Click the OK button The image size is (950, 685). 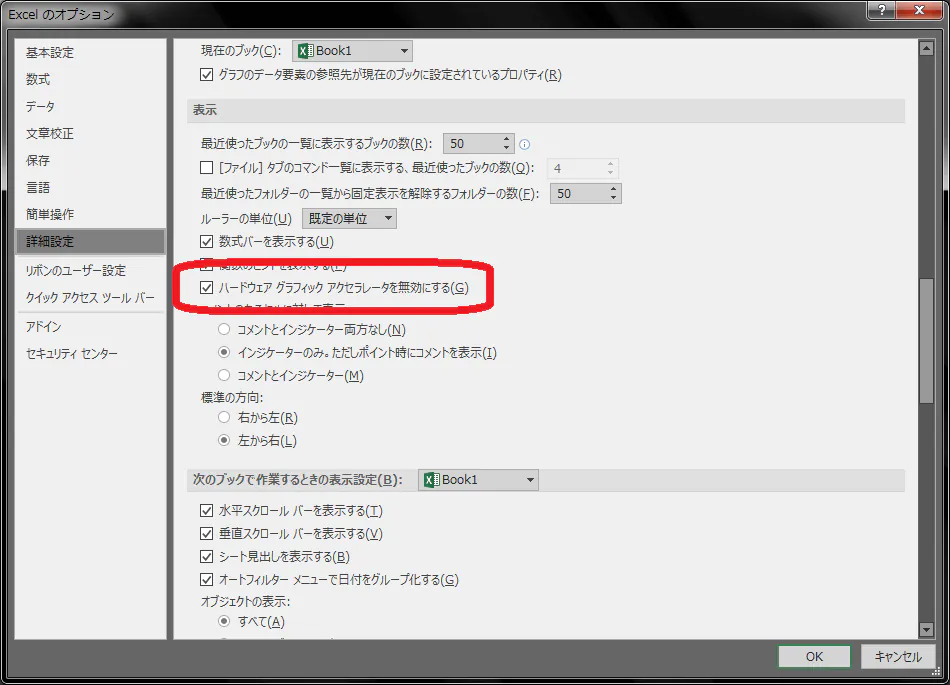pos(814,657)
